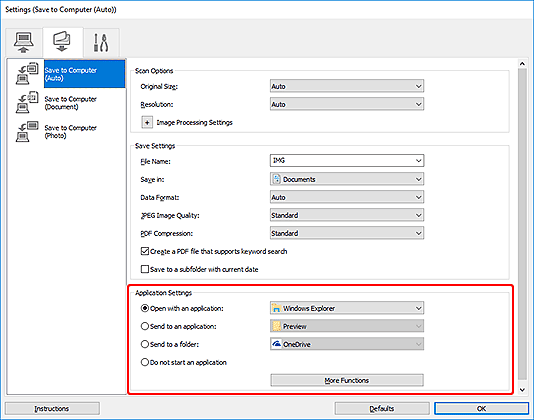
Task: Toggle Create a PDF file keyword search checkbox
Action: (x=145, y=251)
